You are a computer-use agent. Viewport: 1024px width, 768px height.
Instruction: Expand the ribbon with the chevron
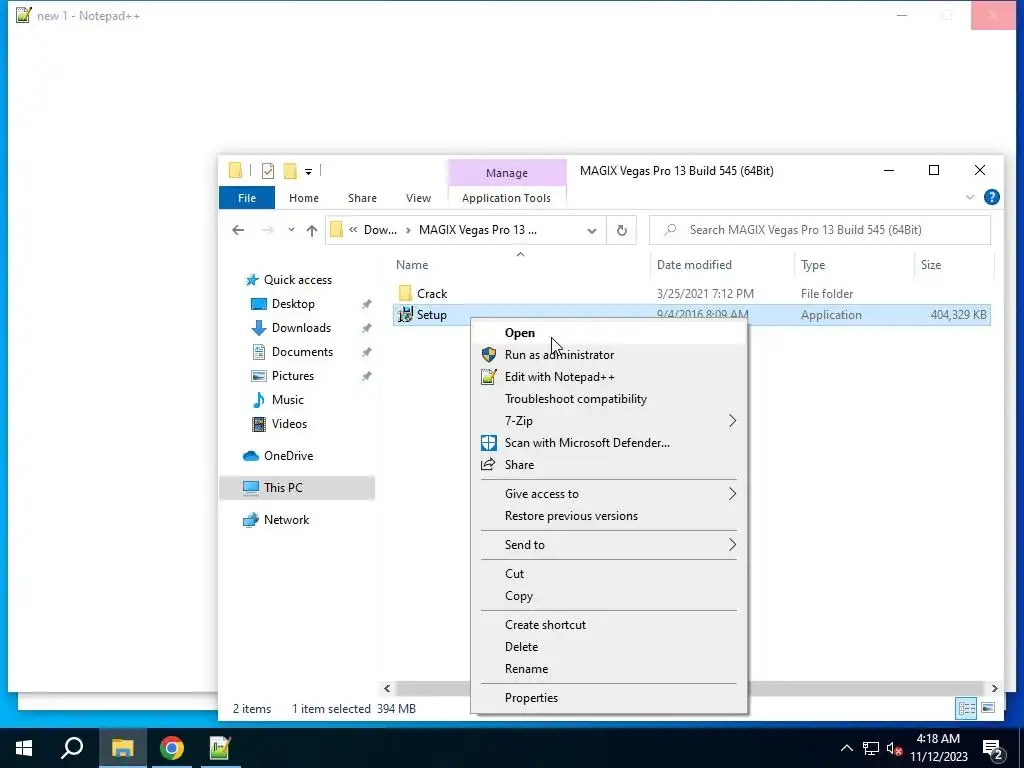coord(970,197)
